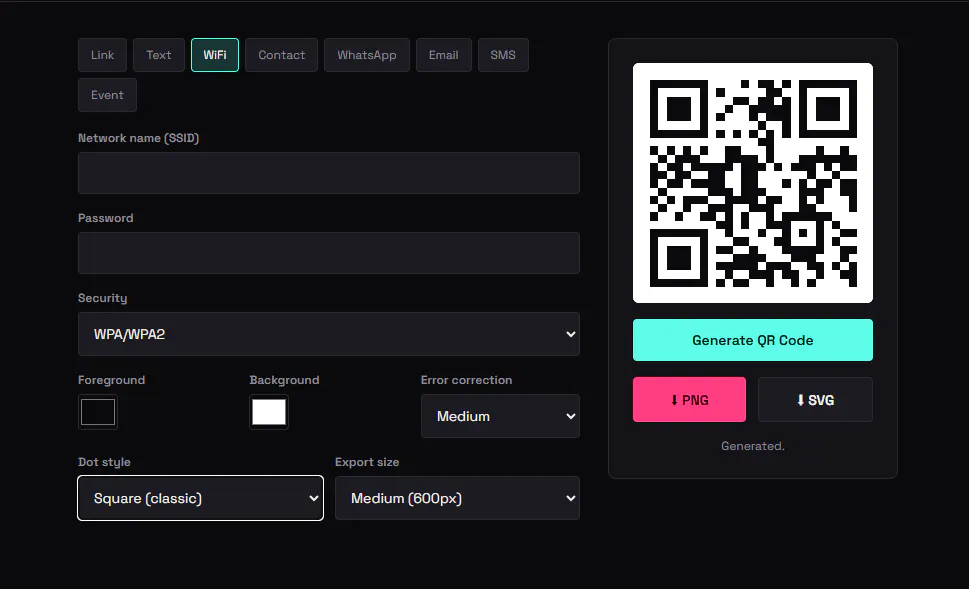Click the 'Foreground' label
Screen dimensions: 969x589
tap(111, 380)
